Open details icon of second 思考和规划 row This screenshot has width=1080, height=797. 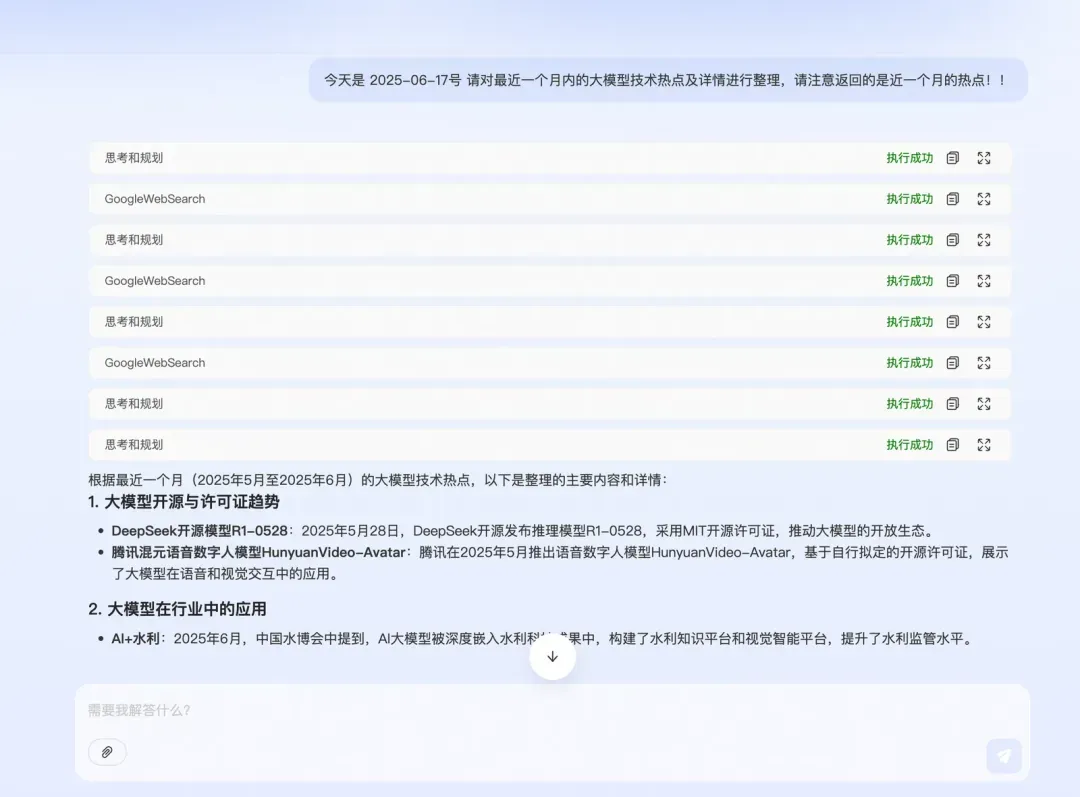click(x=953, y=240)
